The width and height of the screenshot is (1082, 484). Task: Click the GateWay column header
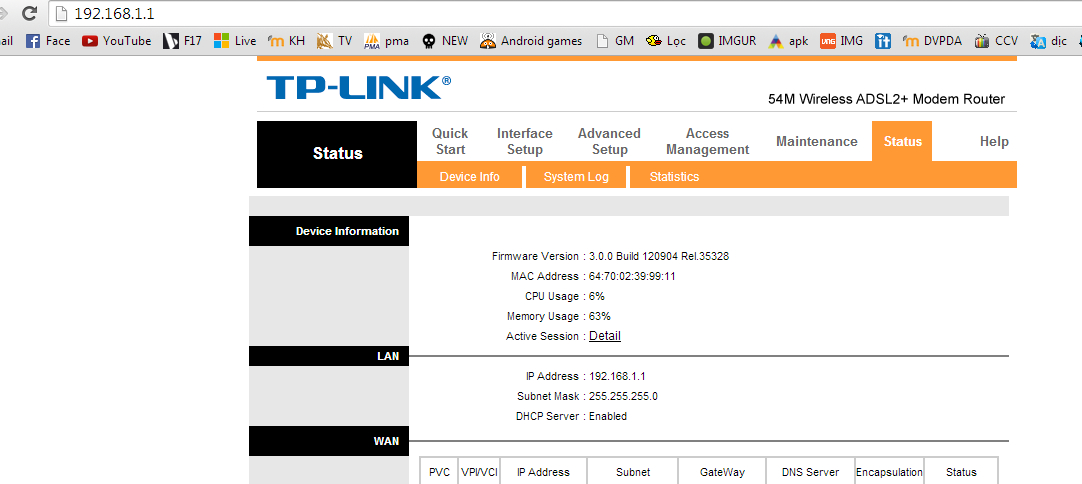click(x=722, y=472)
